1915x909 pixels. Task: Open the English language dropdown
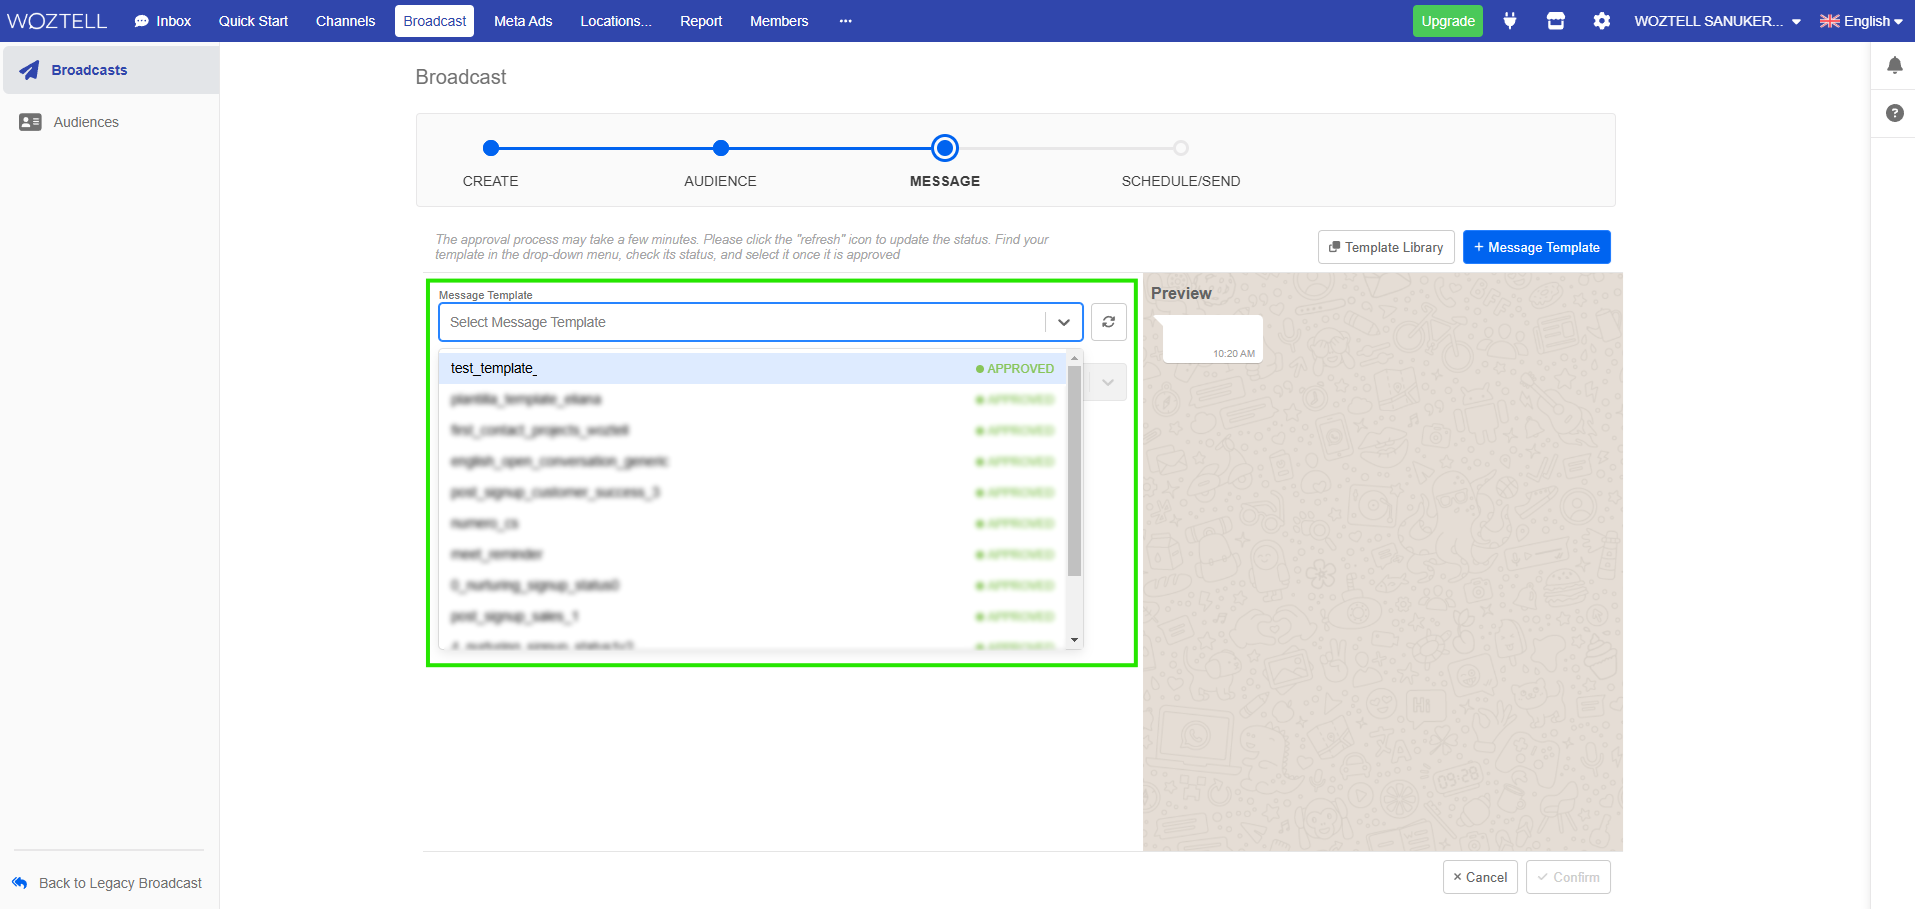(x=1861, y=21)
